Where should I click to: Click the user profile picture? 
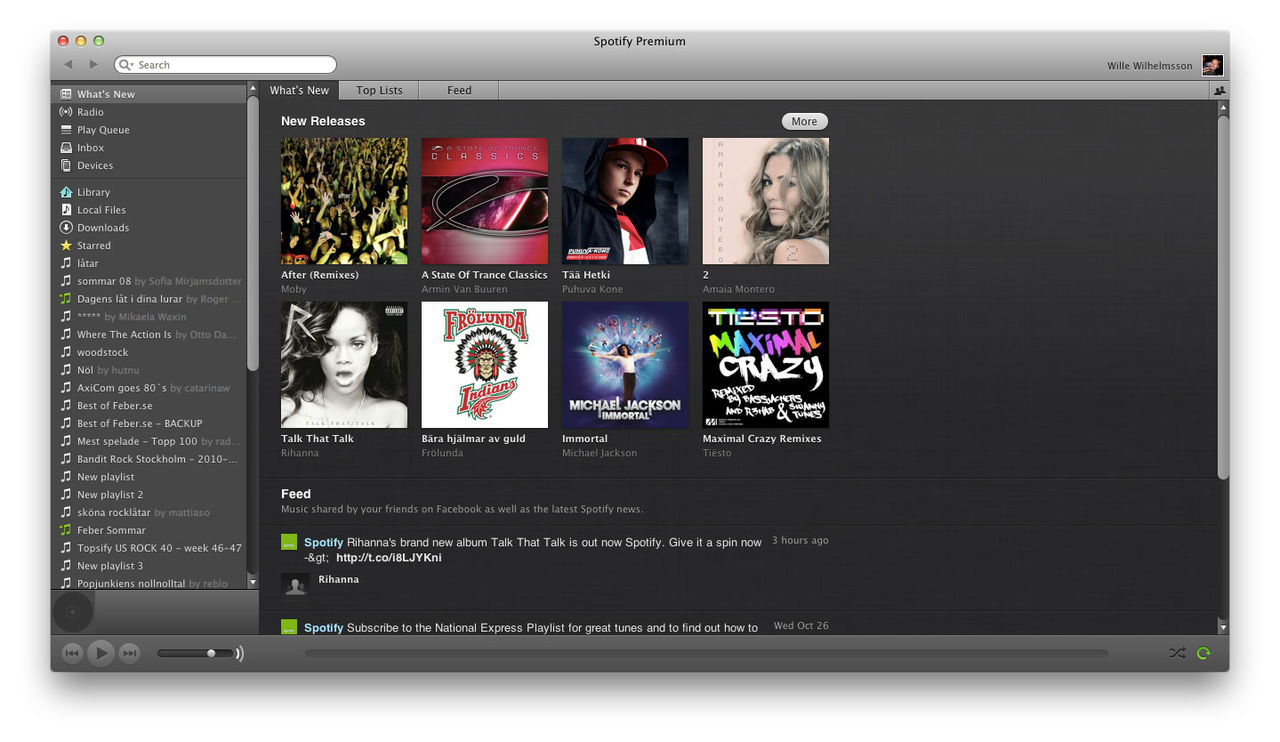(1212, 66)
